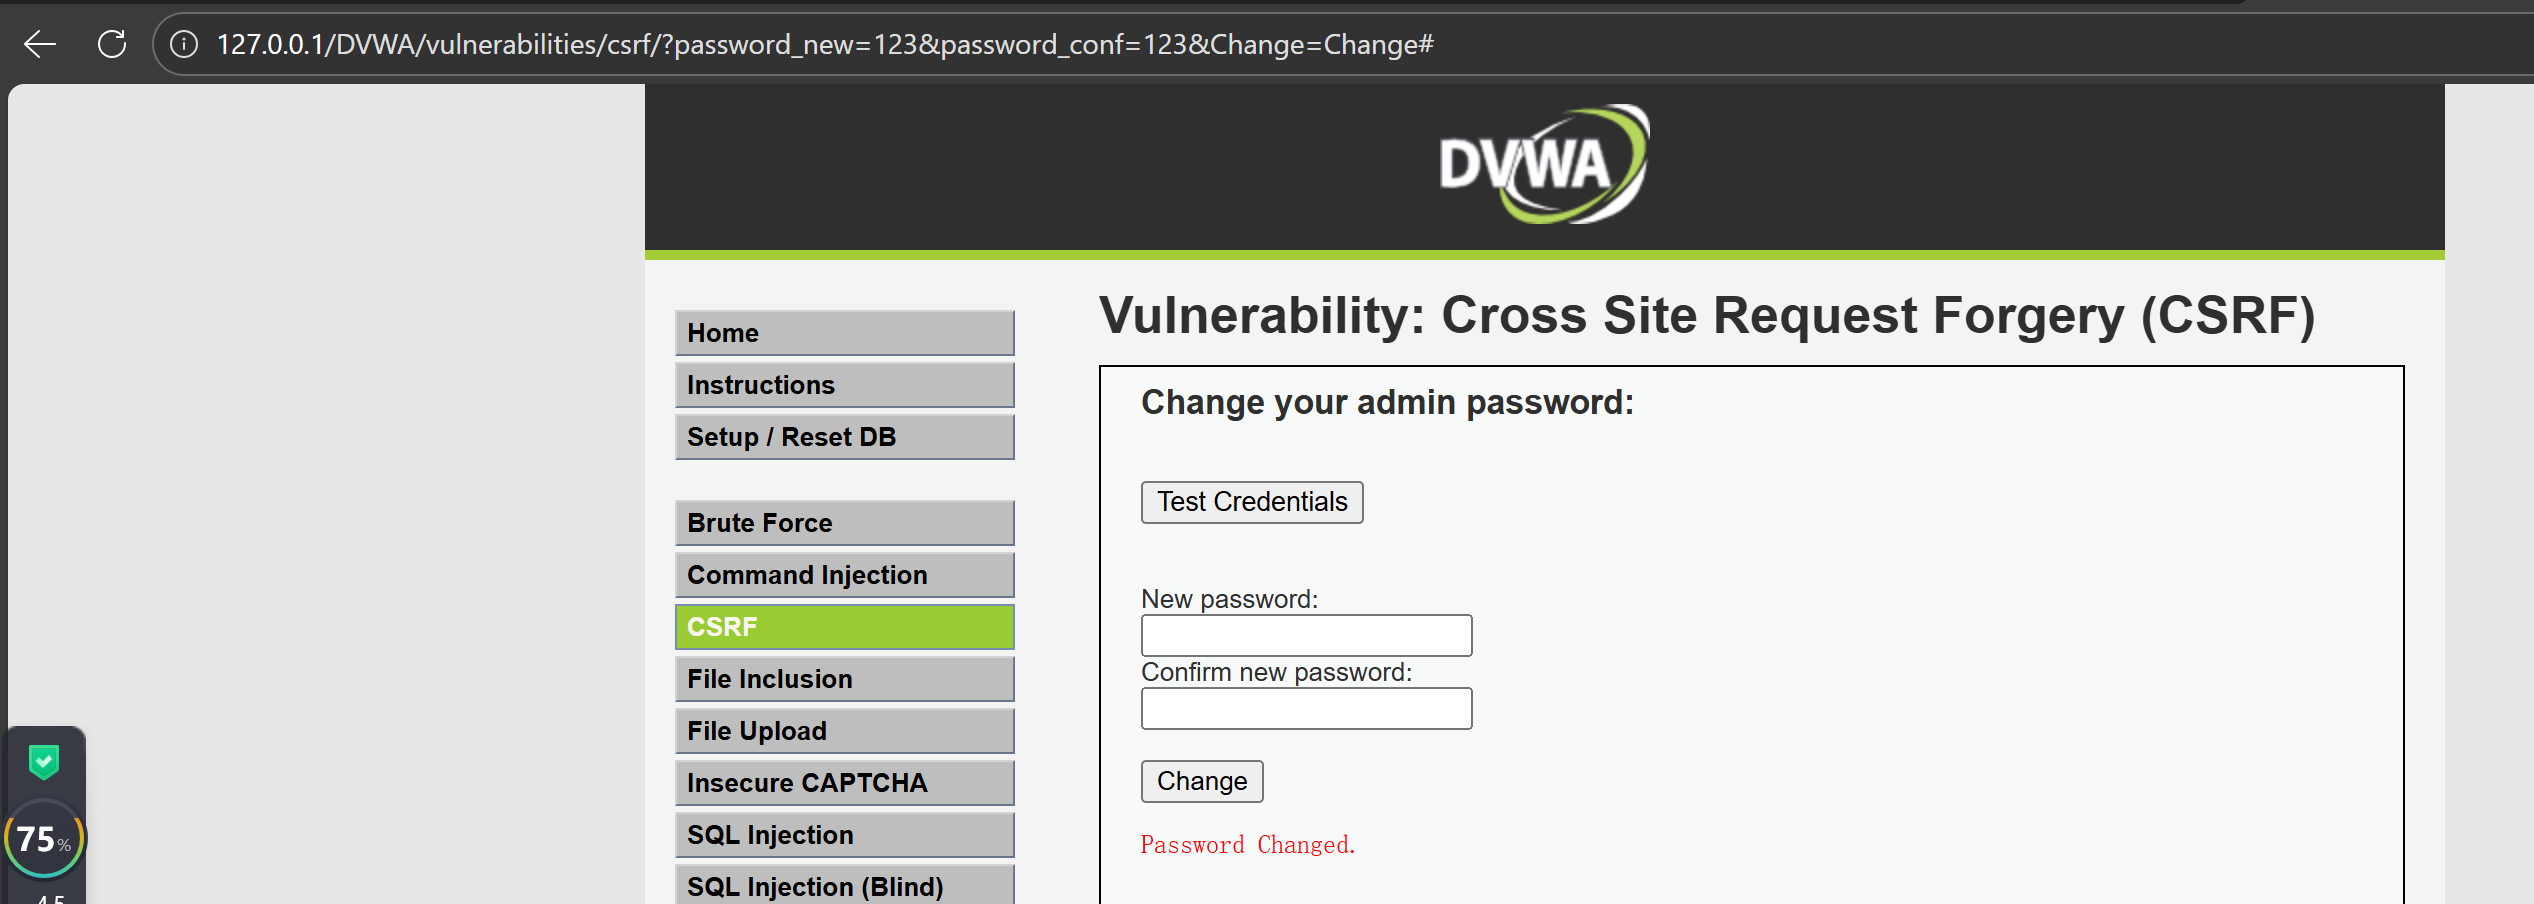The width and height of the screenshot is (2534, 904).
Task: Focus the New password field
Action: click(1306, 635)
